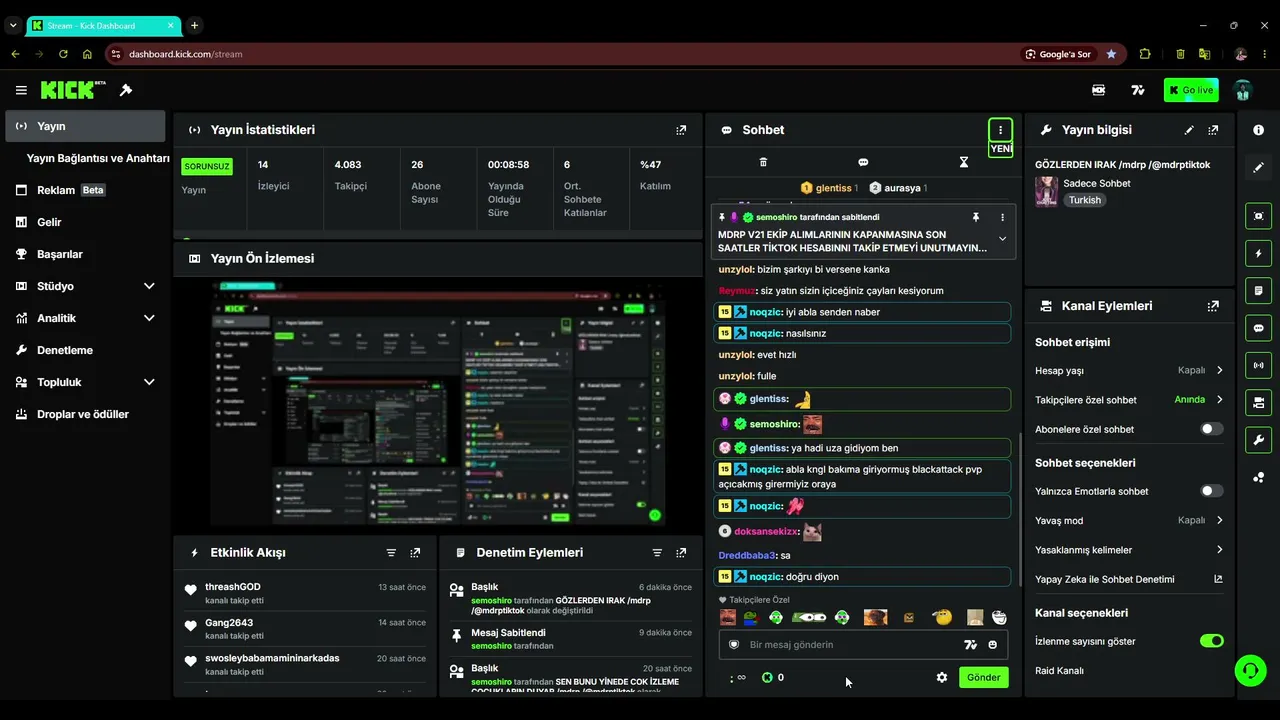Open chat settings gear icon

click(x=941, y=677)
